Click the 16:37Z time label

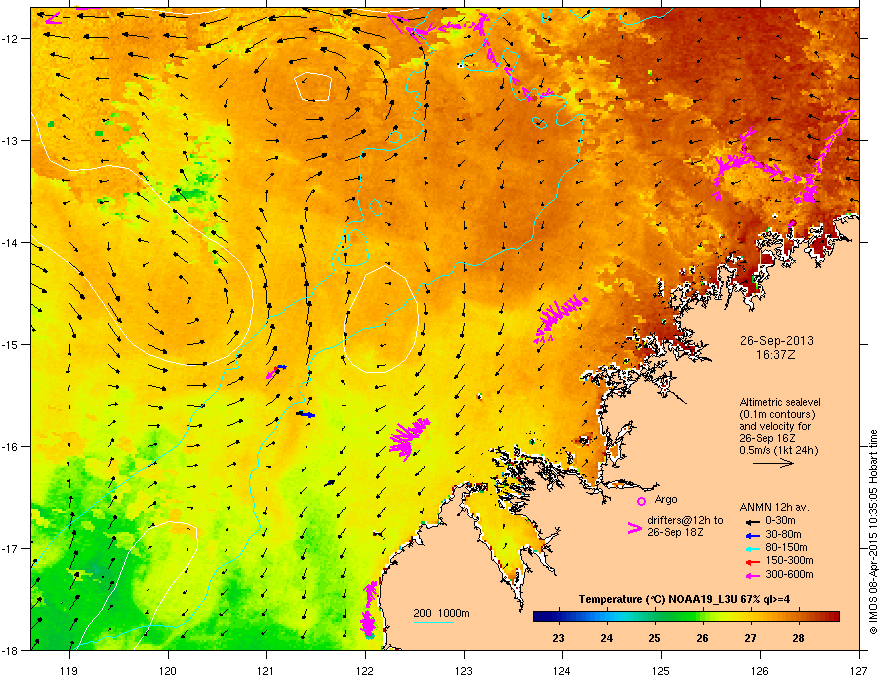pyautogui.click(x=776, y=355)
